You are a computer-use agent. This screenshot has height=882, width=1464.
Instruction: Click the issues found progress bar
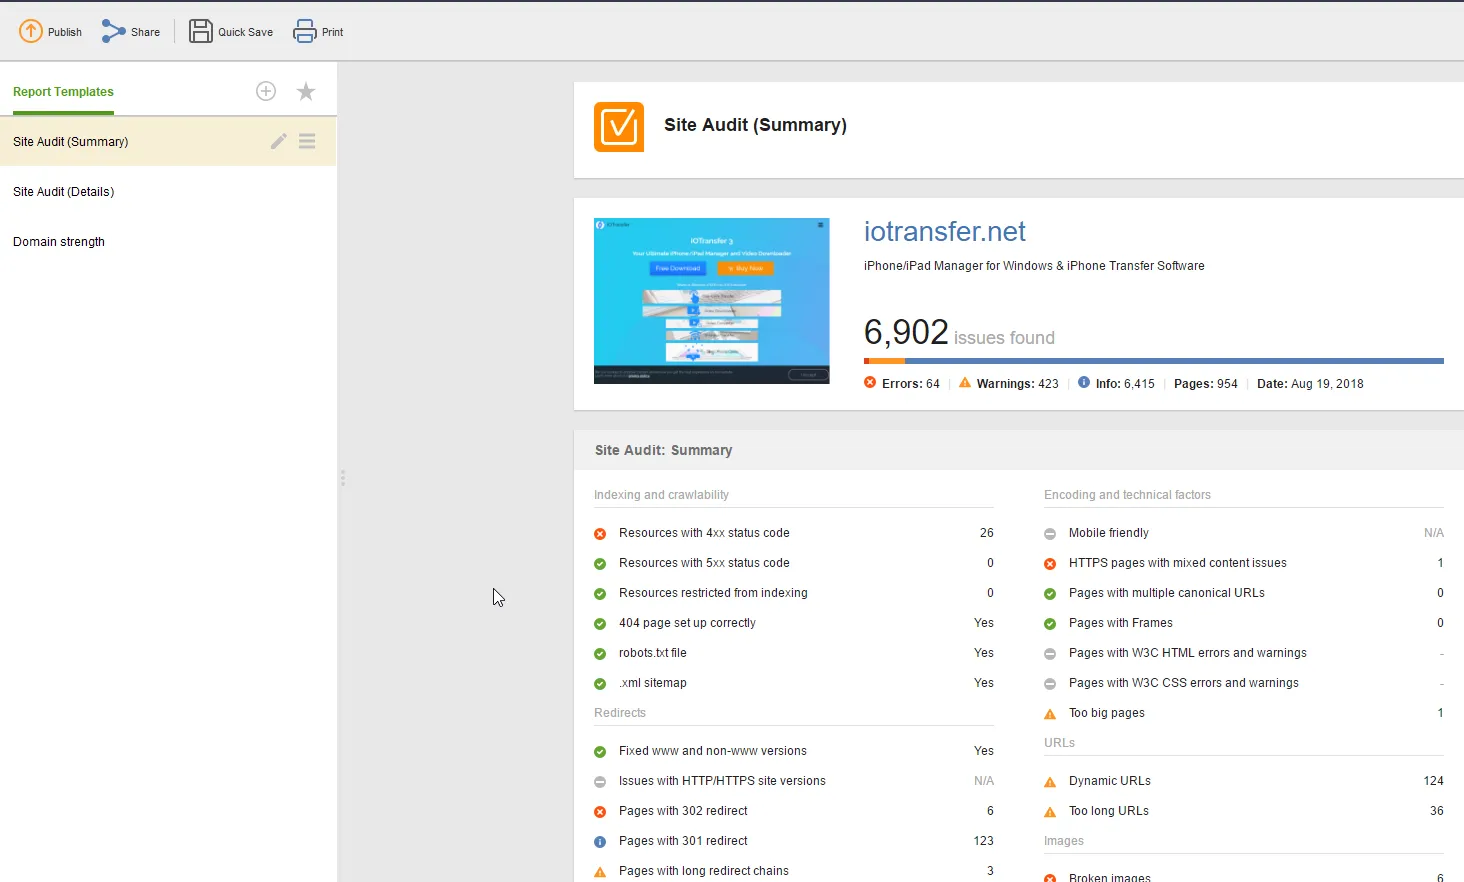point(1154,361)
